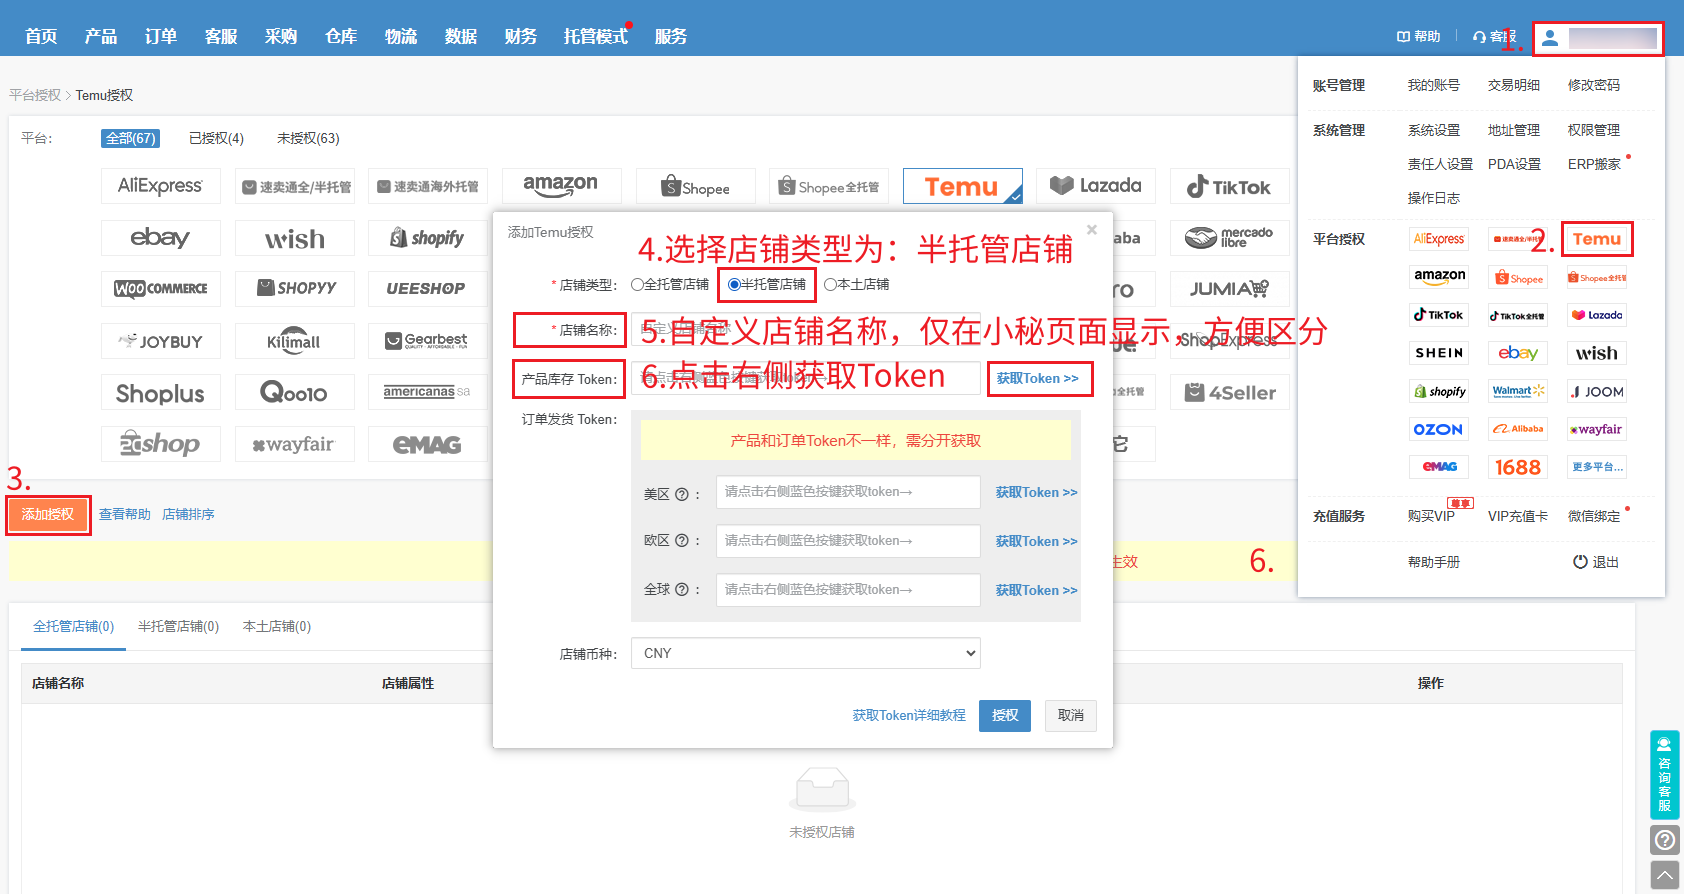This screenshot has height=894, width=1684.
Task: Select the 全托管店铺 radio button
Action: [638, 285]
